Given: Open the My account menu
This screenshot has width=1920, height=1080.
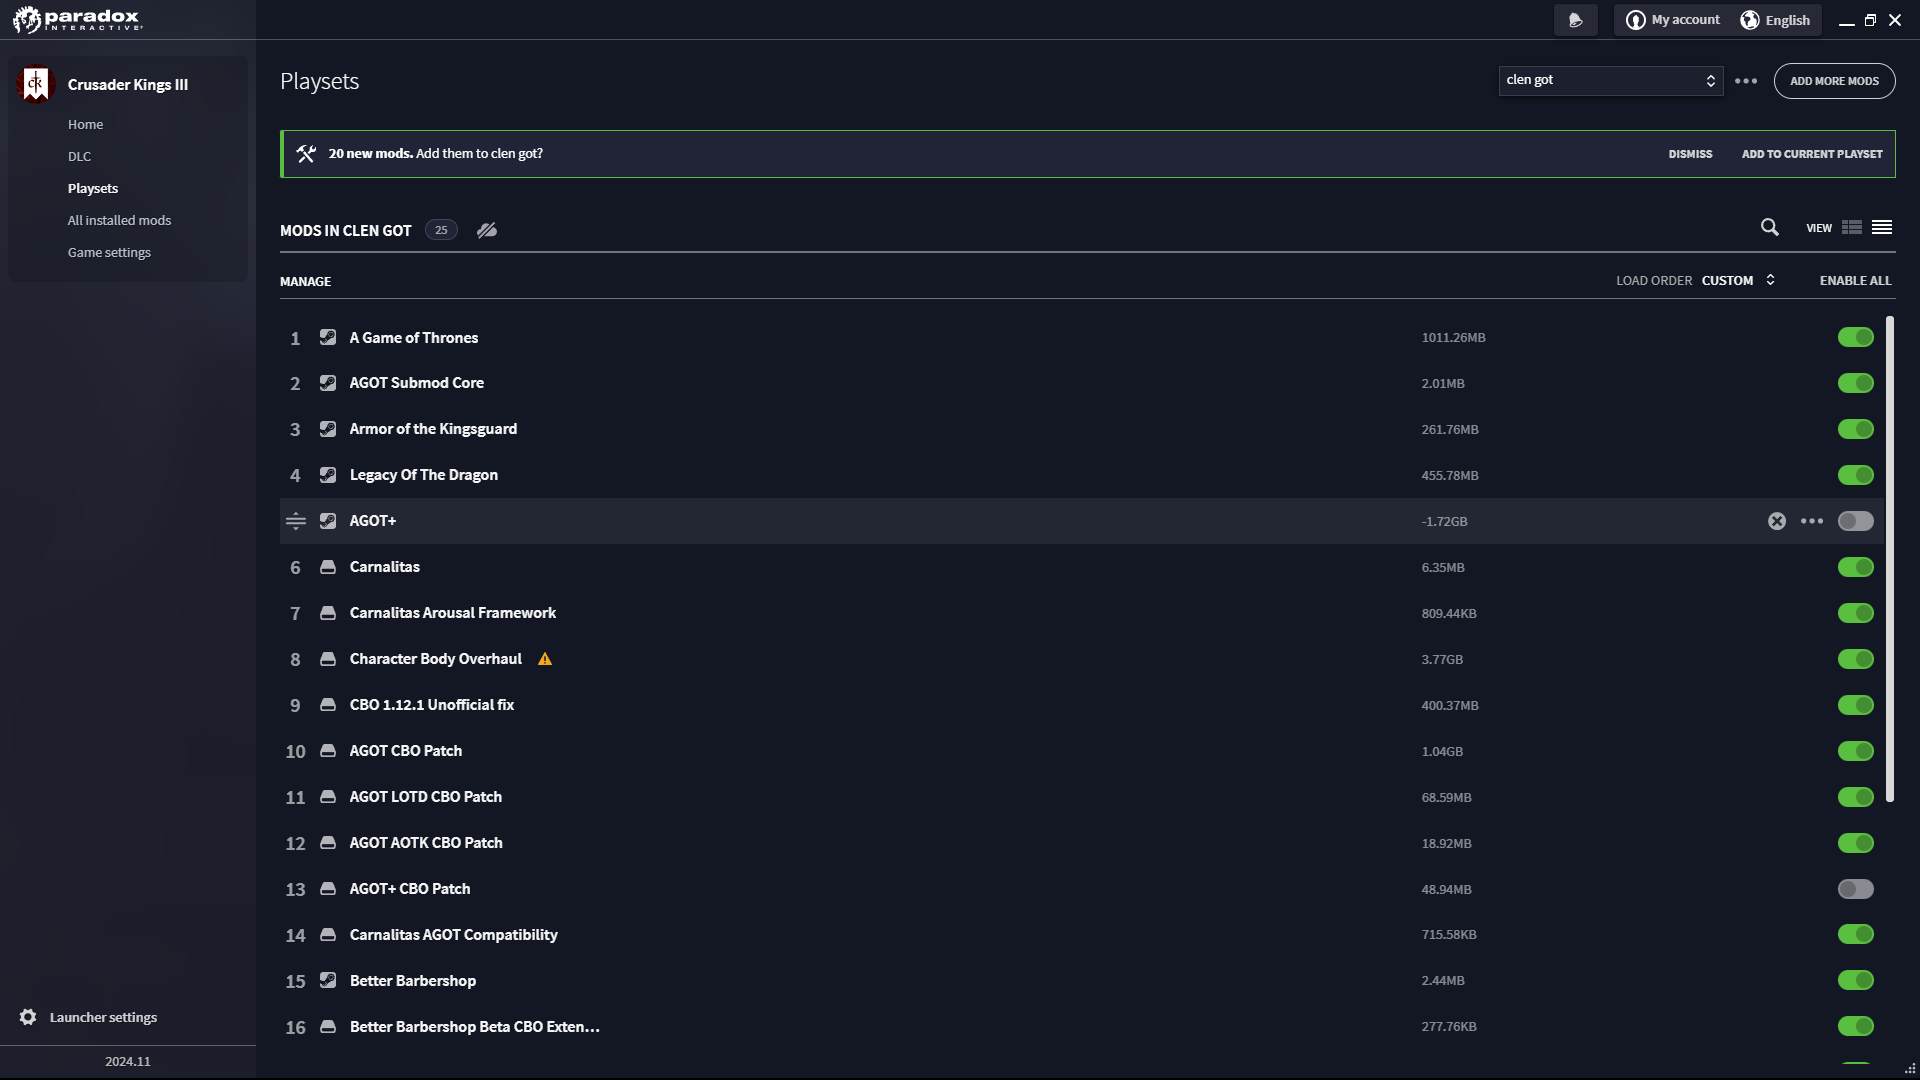Looking at the screenshot, I should pos(1673,20).
